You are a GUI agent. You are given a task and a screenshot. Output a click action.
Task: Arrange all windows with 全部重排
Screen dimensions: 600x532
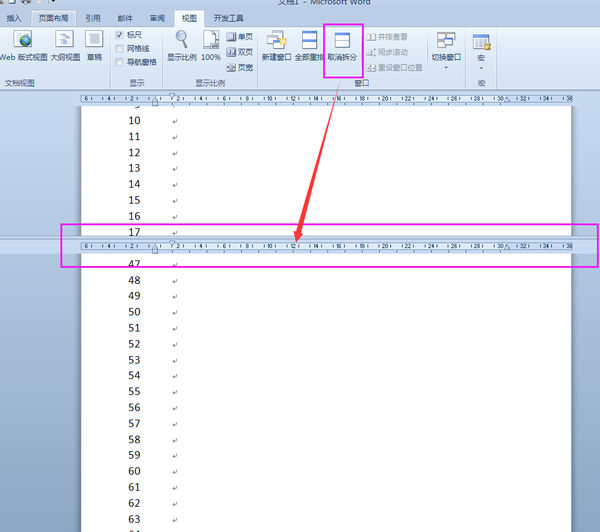coord(309,46)
